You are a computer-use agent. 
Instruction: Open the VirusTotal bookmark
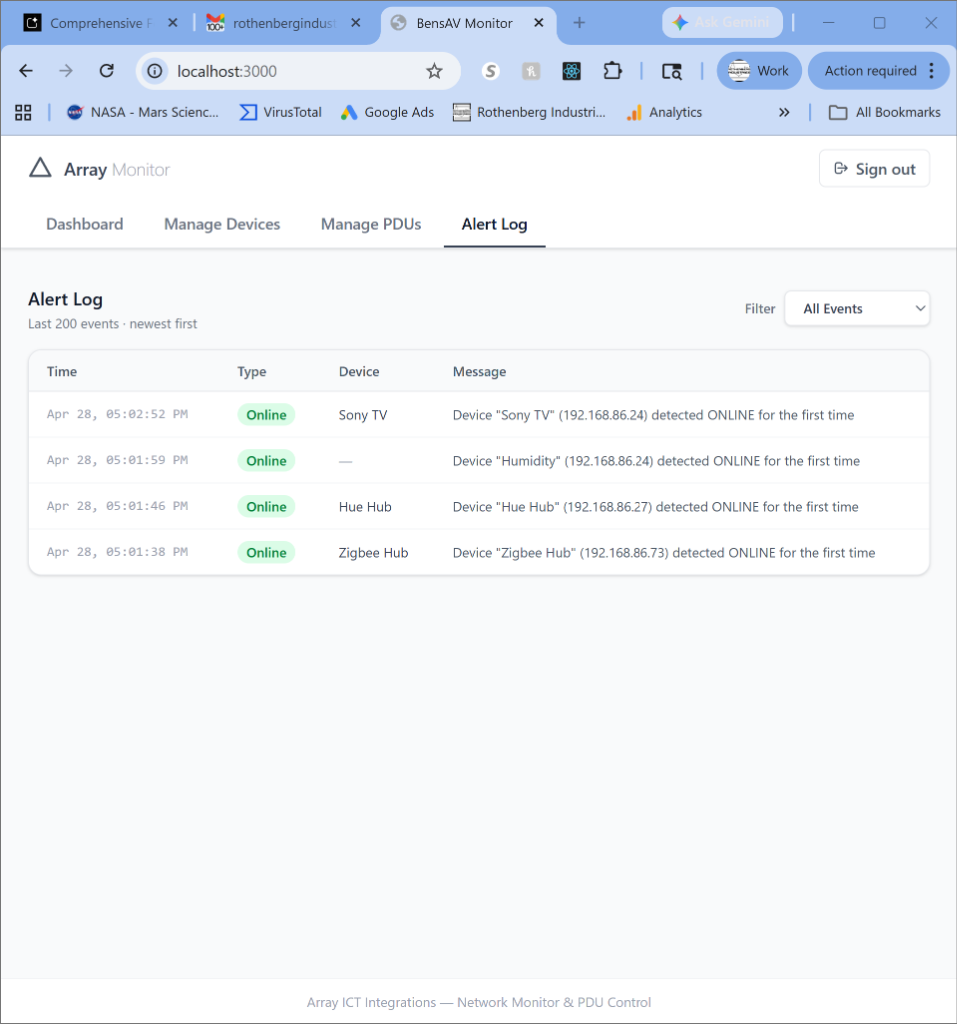click(280, 112)
